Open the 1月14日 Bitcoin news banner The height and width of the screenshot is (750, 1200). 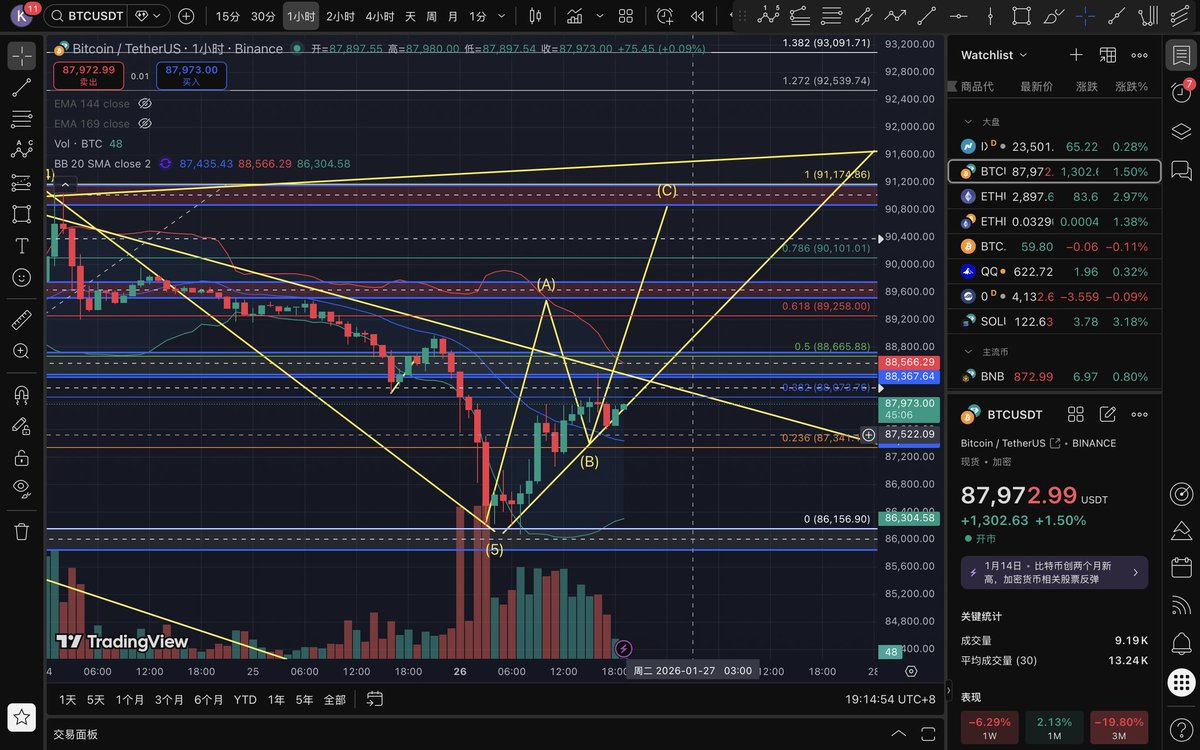click(1054, 573)
